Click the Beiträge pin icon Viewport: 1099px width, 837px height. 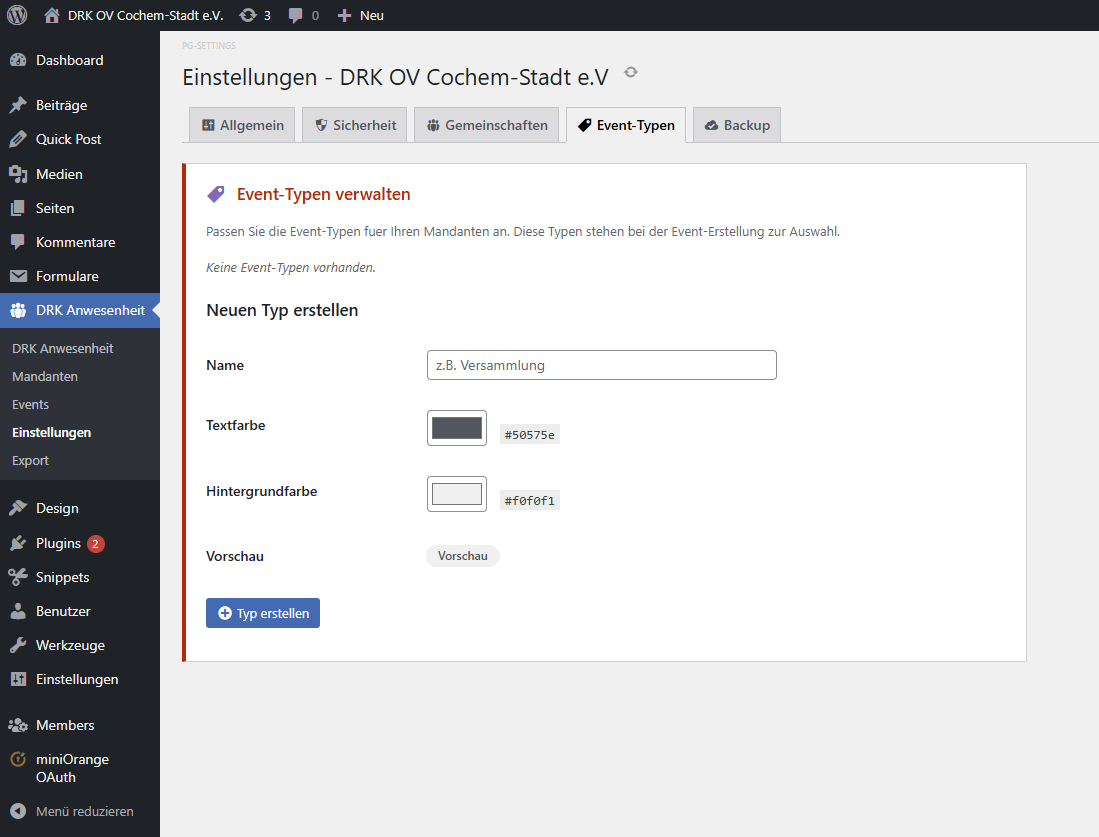click(x=18, y=105)
